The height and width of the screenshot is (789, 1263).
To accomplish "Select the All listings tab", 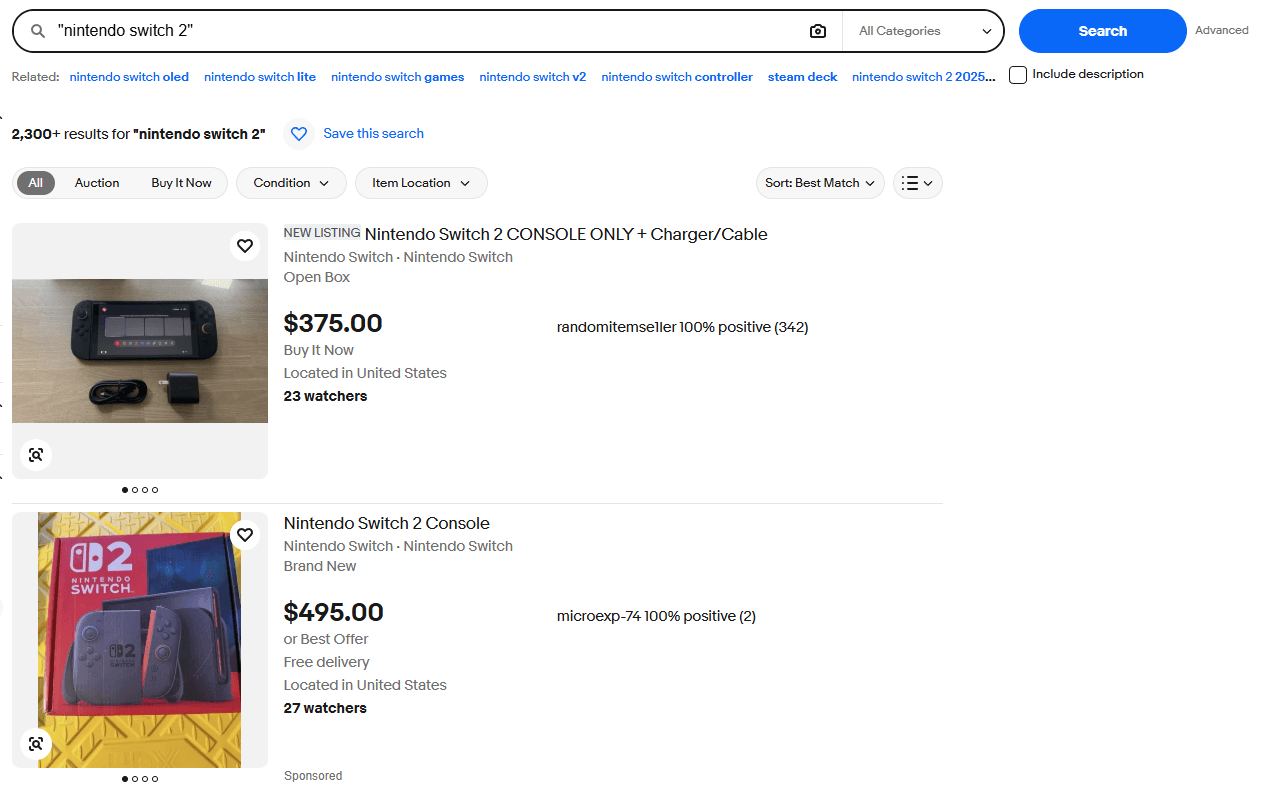I will click(36, 183).
